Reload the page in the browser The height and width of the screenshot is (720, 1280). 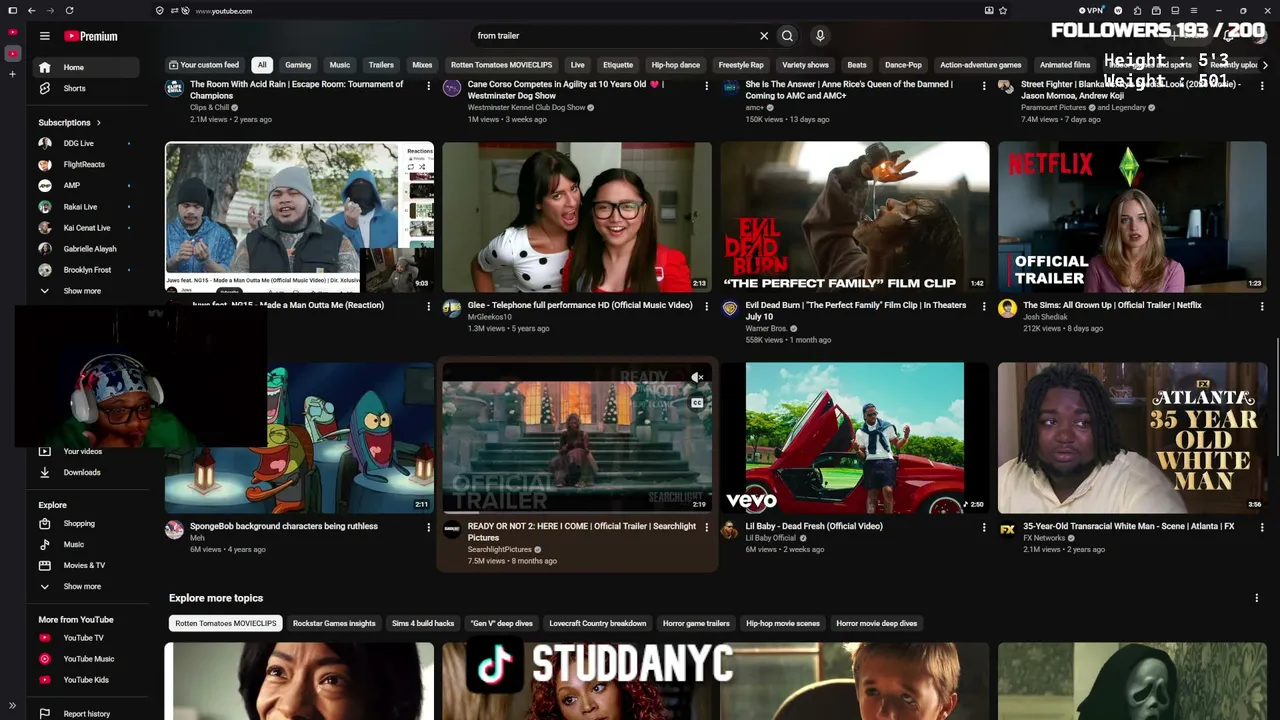[69, 11]
